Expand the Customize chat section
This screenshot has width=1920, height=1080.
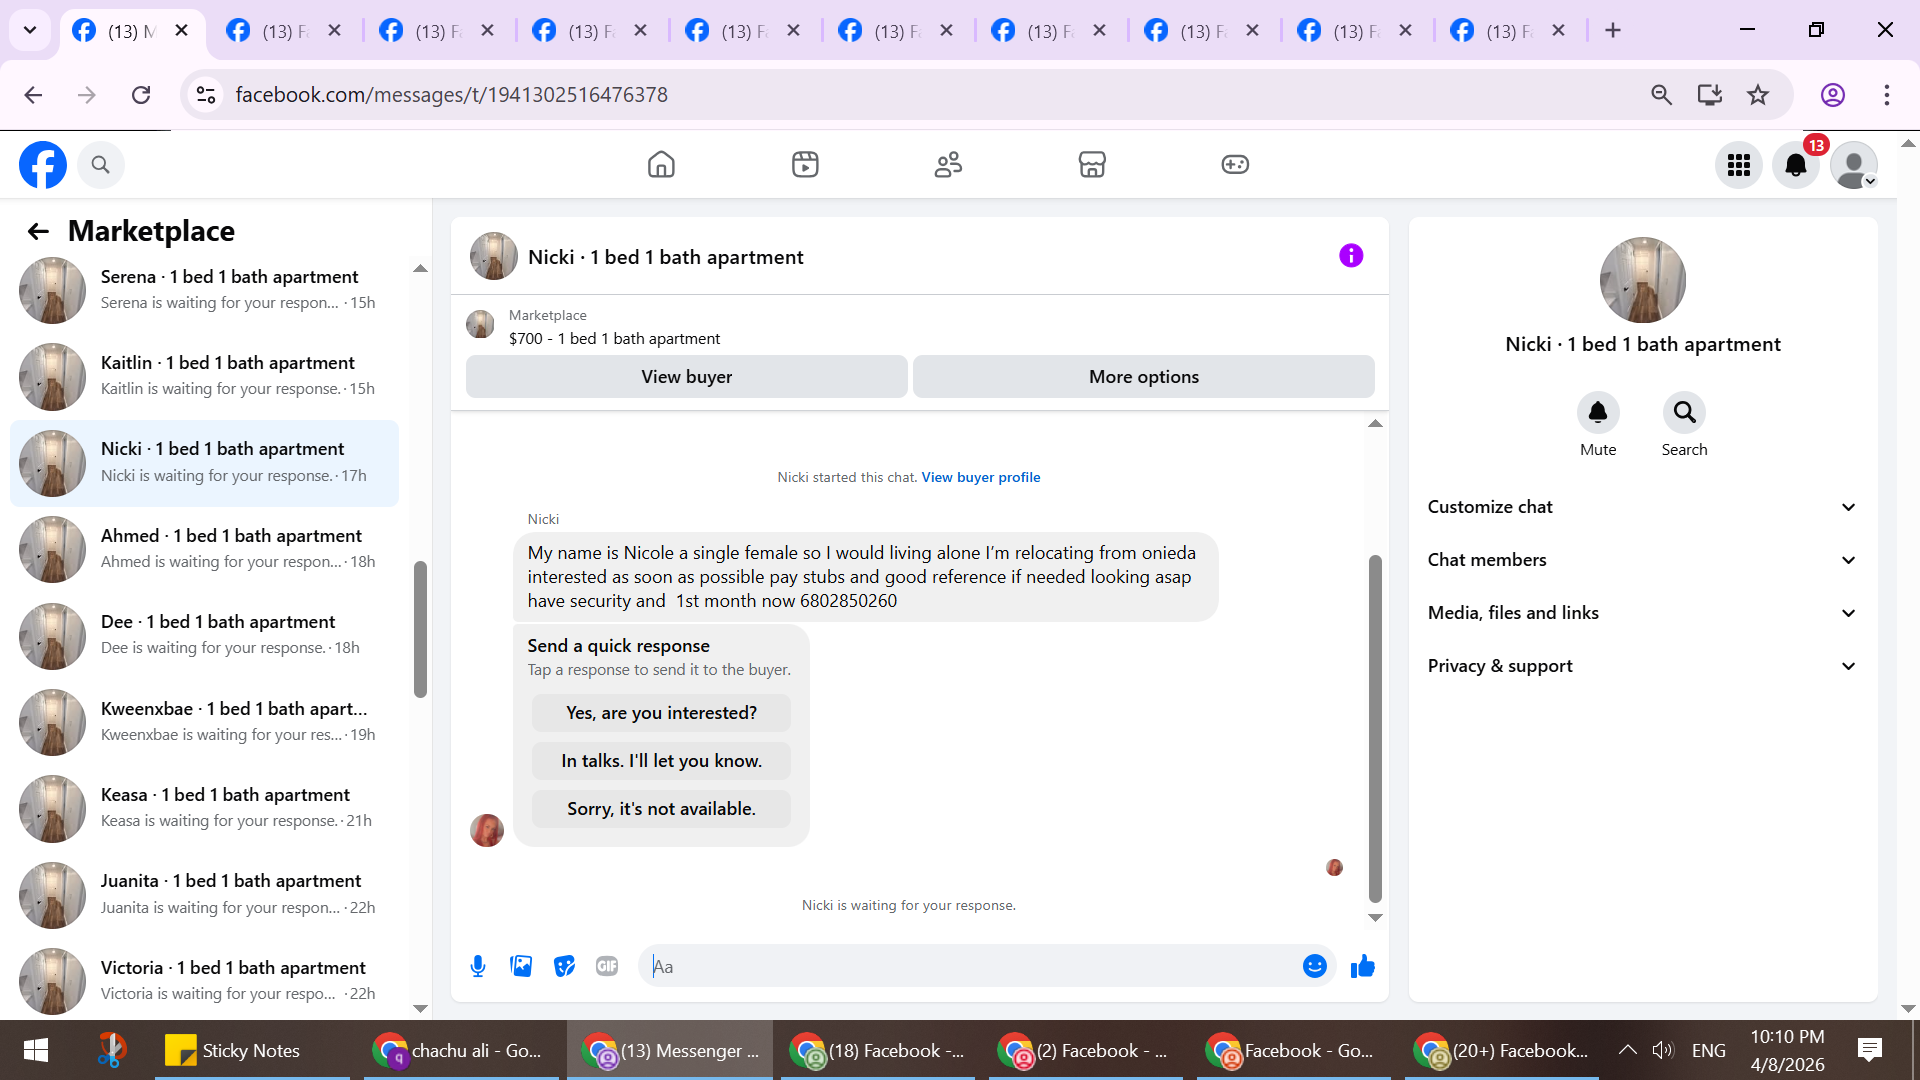point(1642,507)
